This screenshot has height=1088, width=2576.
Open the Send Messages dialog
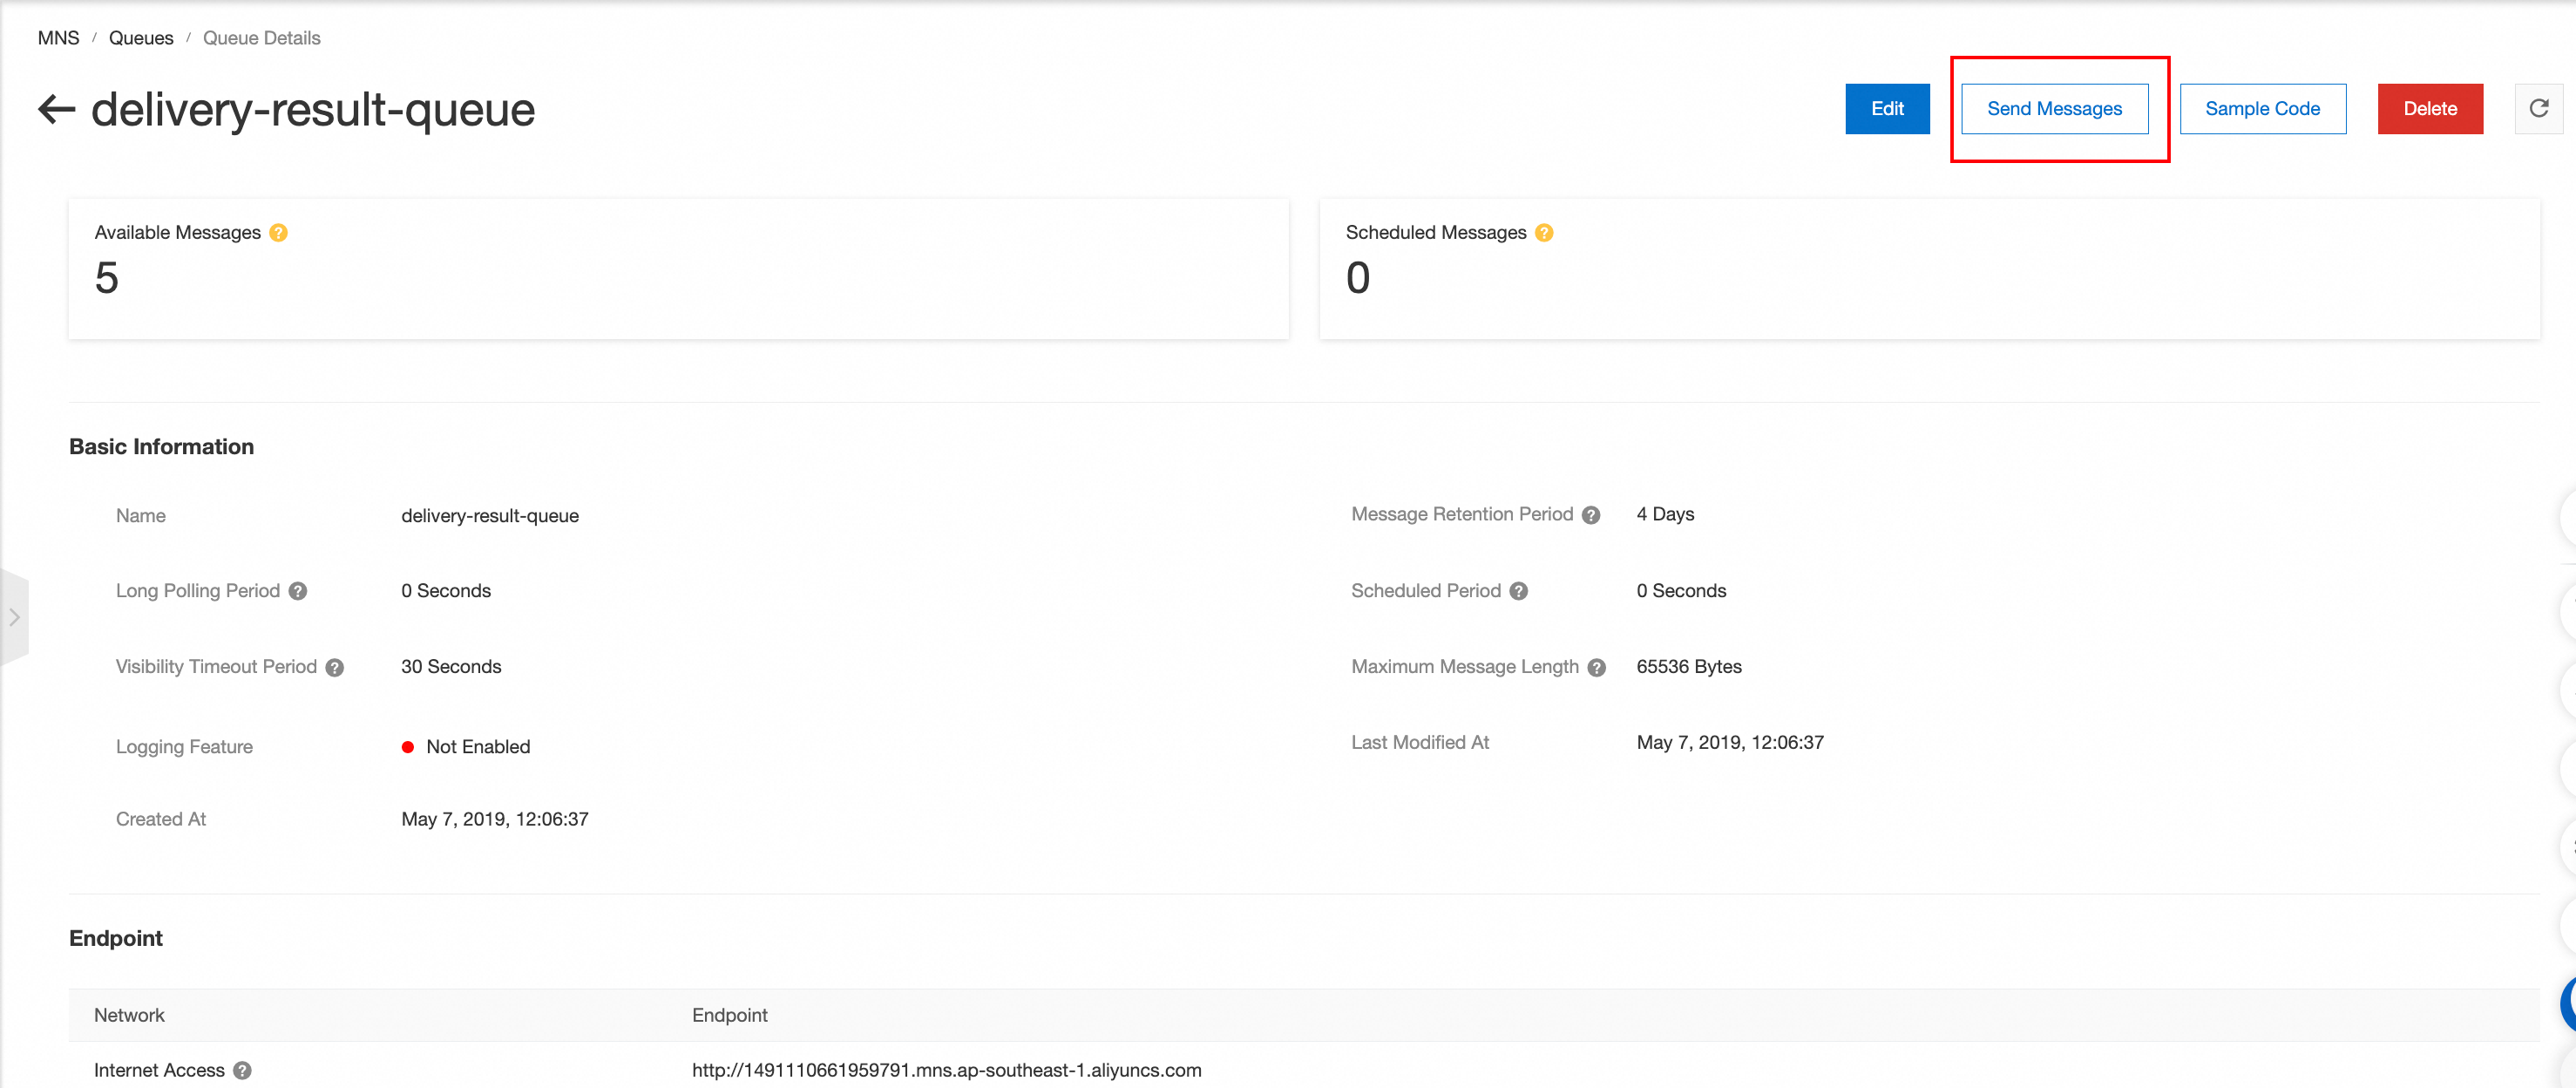[2054, 109]
